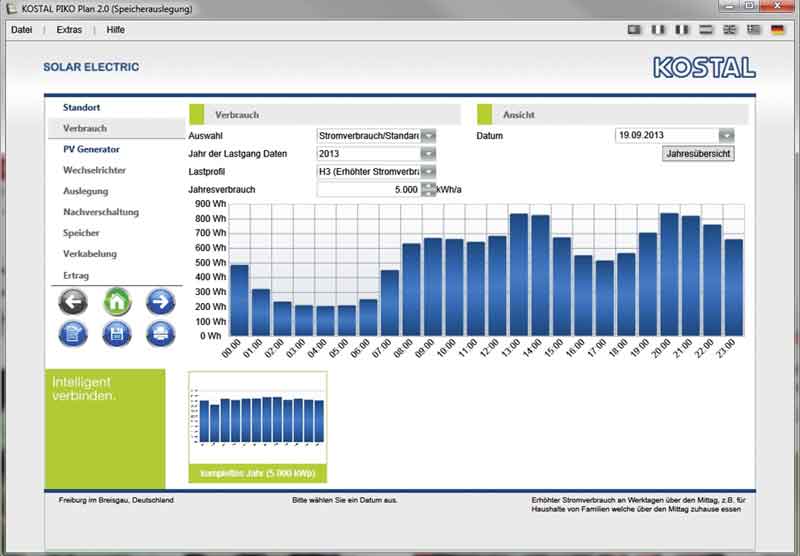The height and width of the screenshot is (556, 800).
Task: Decrease Jahresverbrauch with the down spinner
Action: click(x=429, y=193)
